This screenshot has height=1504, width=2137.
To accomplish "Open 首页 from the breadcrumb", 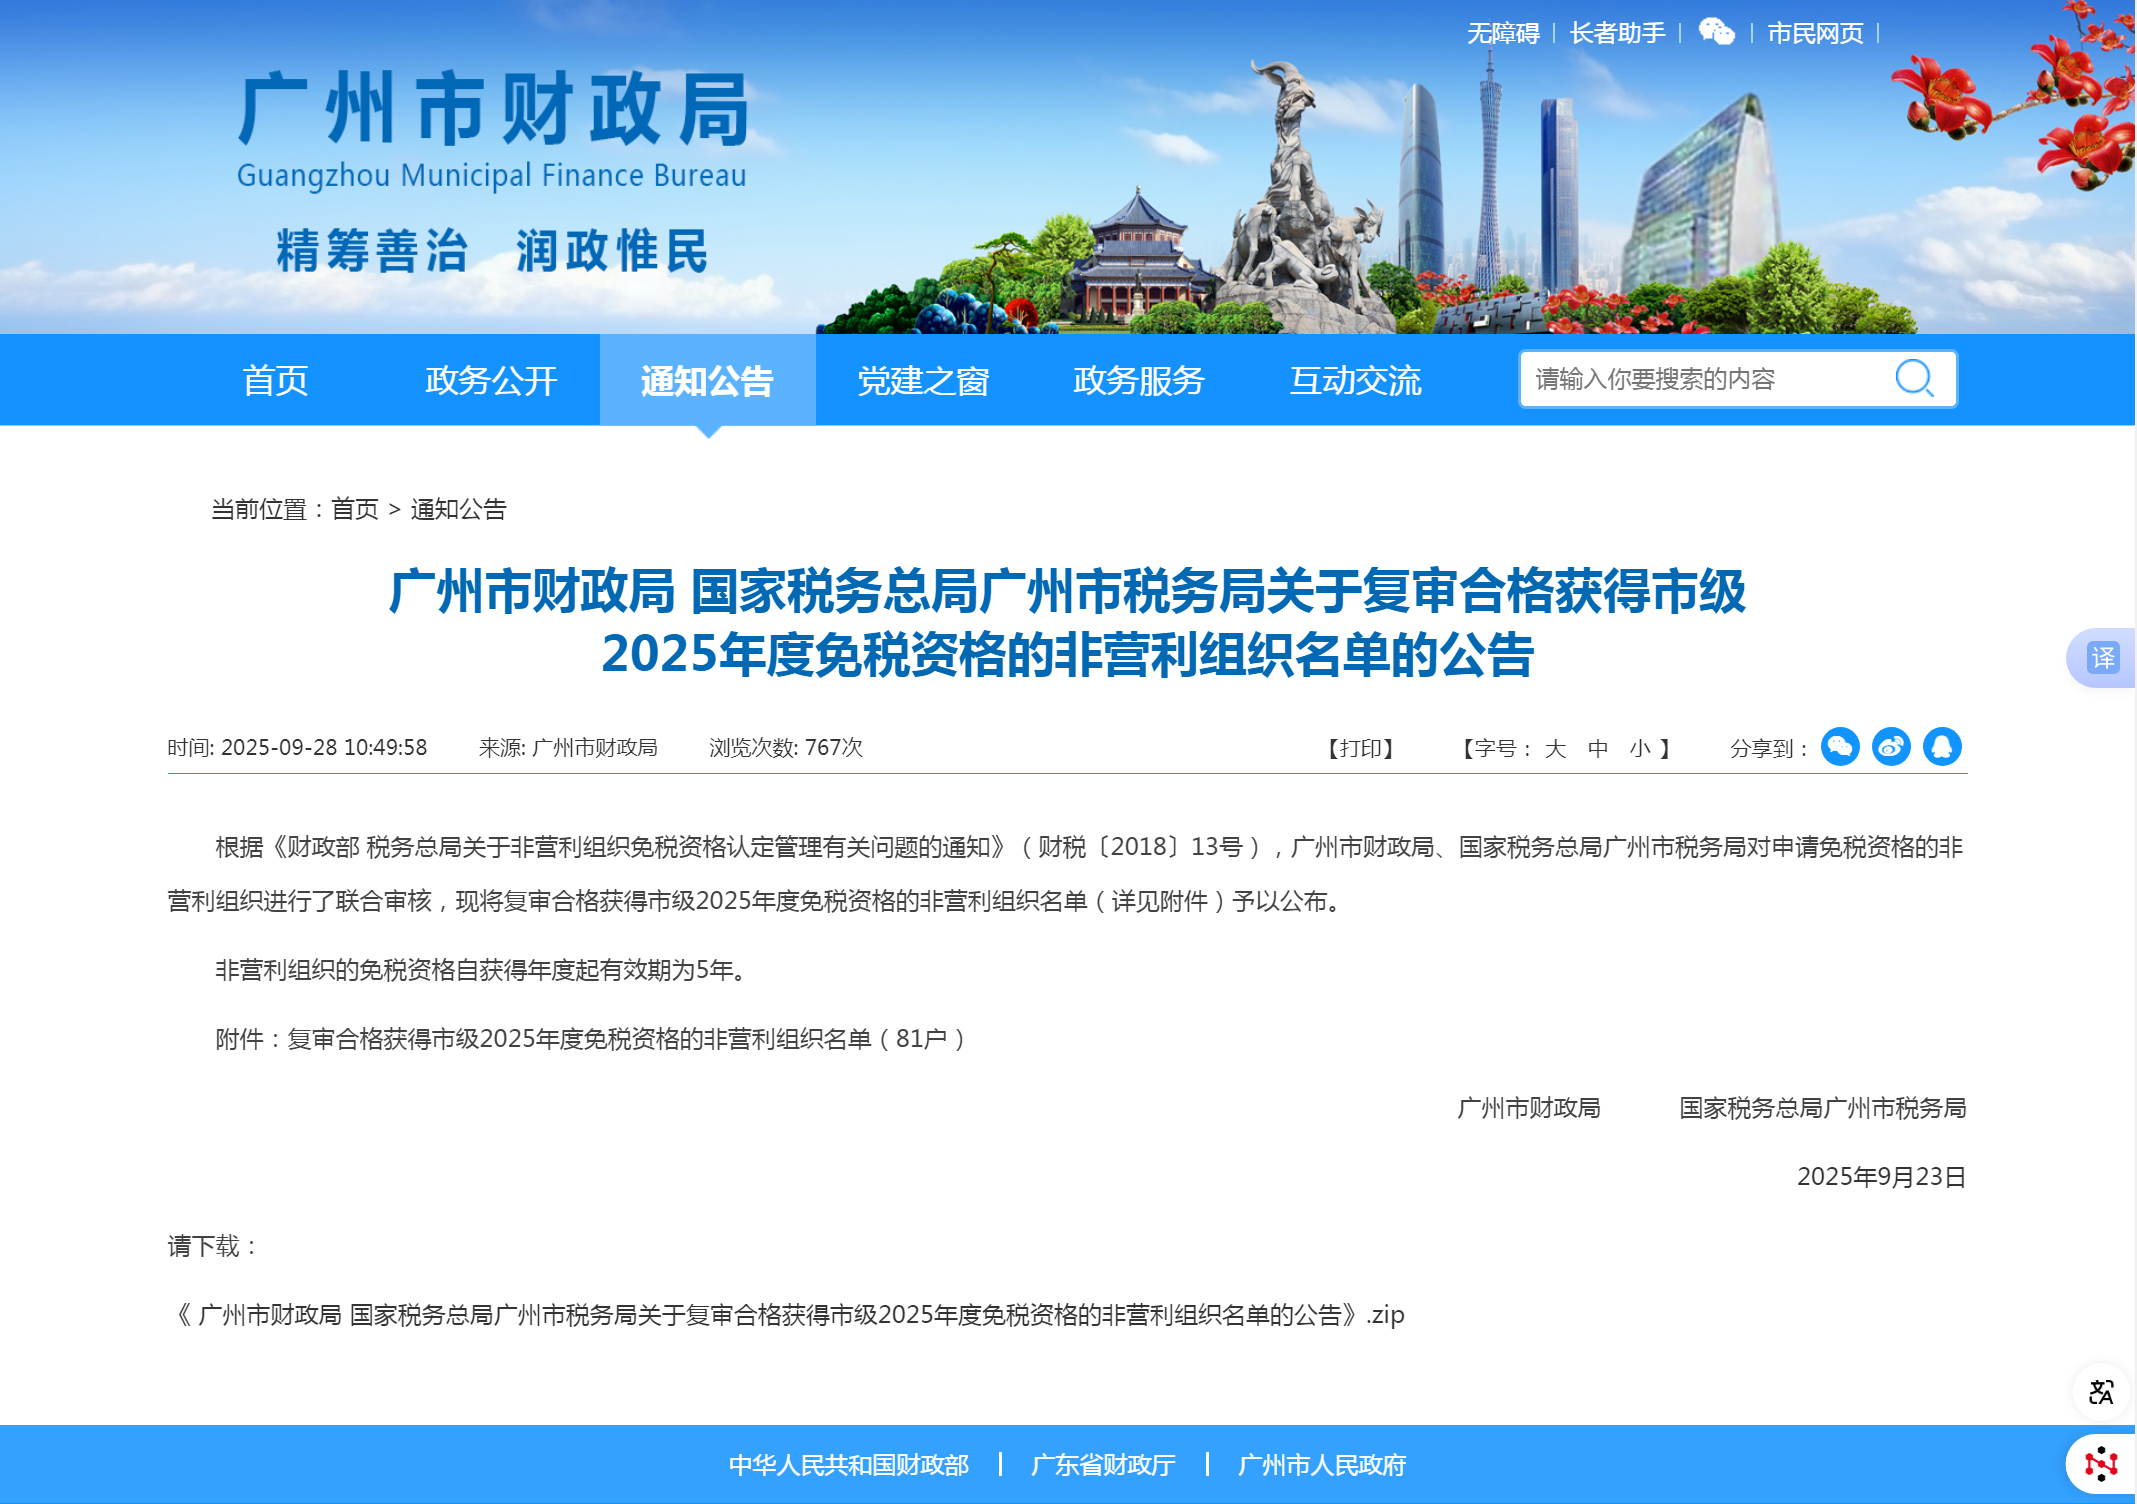I will click(355, 510).
